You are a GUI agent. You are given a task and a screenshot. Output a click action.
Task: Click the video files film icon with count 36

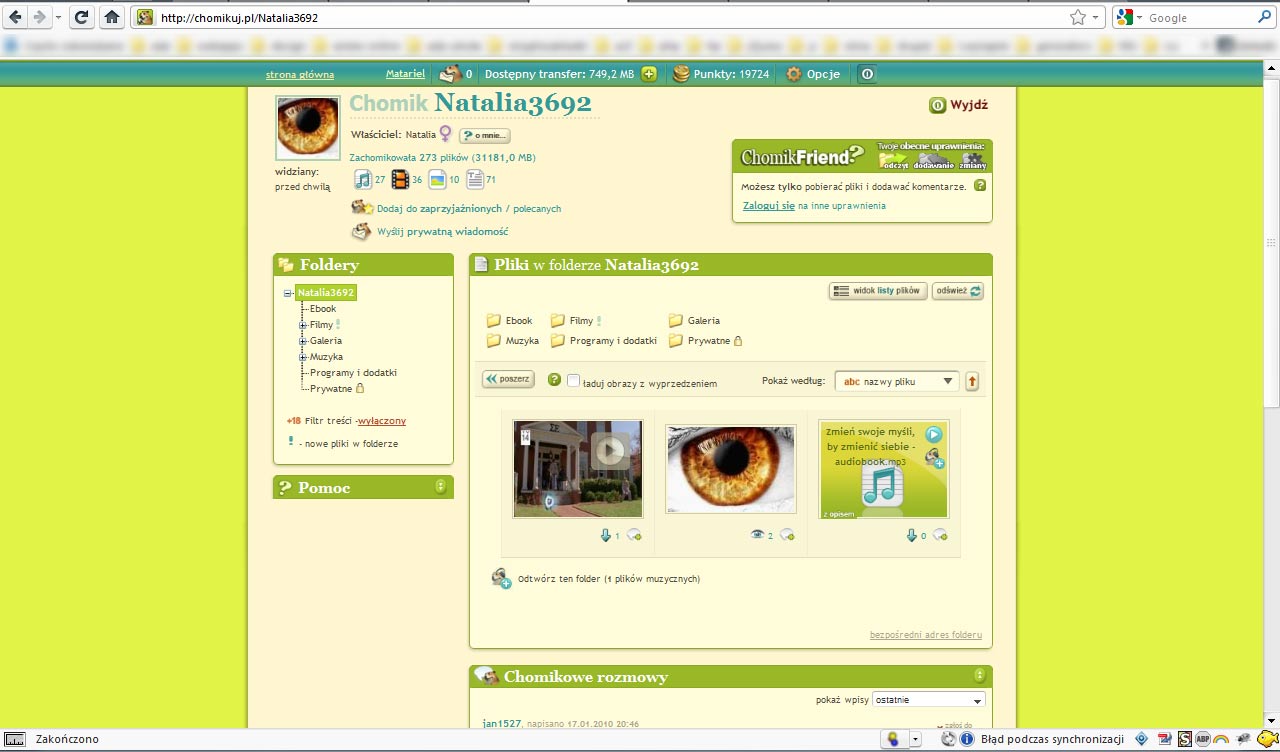point(400,180)
